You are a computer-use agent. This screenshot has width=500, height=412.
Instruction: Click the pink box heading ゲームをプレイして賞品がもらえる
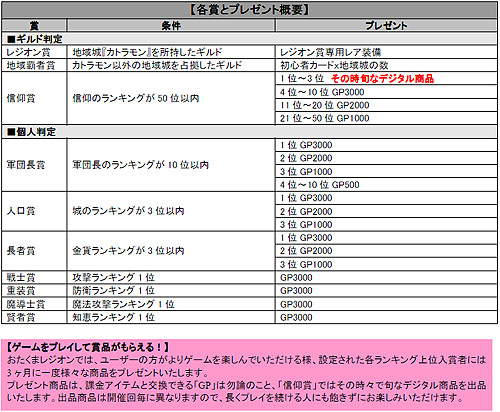[x=88, y=347]
